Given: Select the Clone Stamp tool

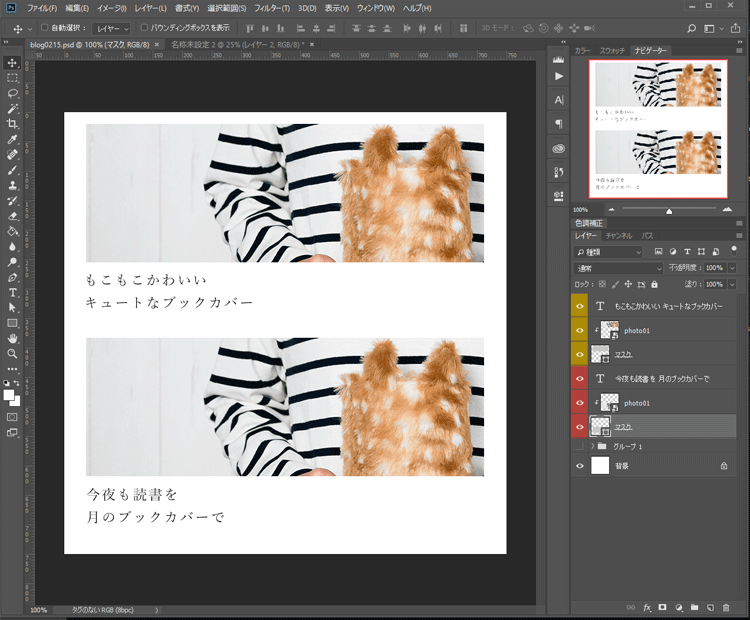Looking at the screenshot, I should click(x=12, y=185).
